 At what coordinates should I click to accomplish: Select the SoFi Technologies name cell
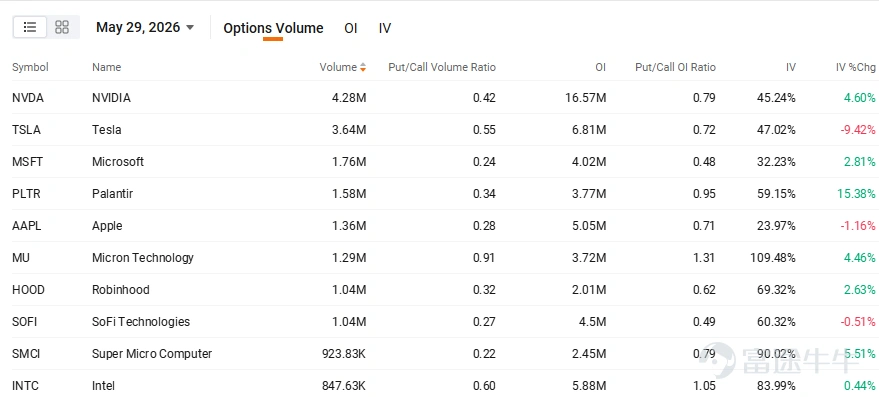tap(141, 322)
